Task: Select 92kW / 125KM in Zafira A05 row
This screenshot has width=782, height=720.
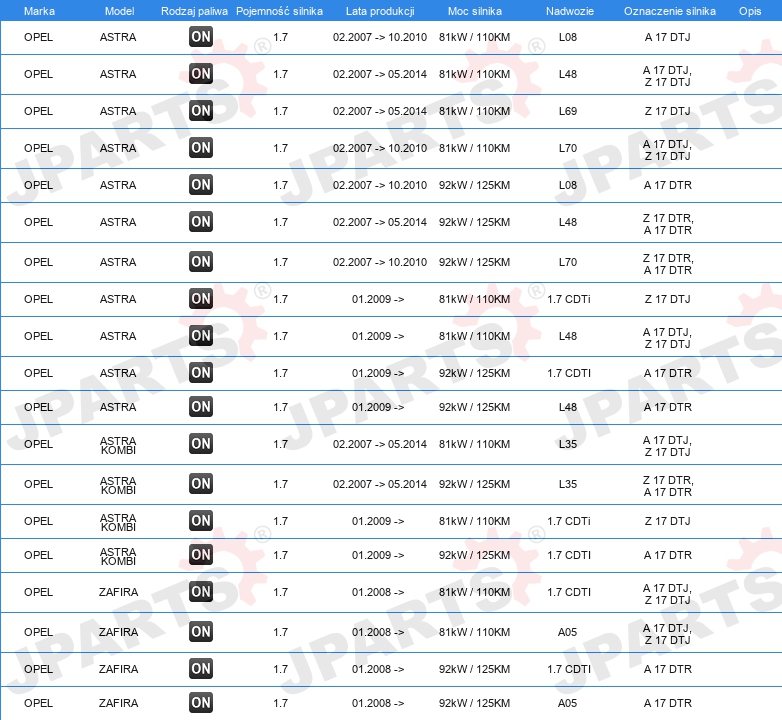Action: click(474, 703)
